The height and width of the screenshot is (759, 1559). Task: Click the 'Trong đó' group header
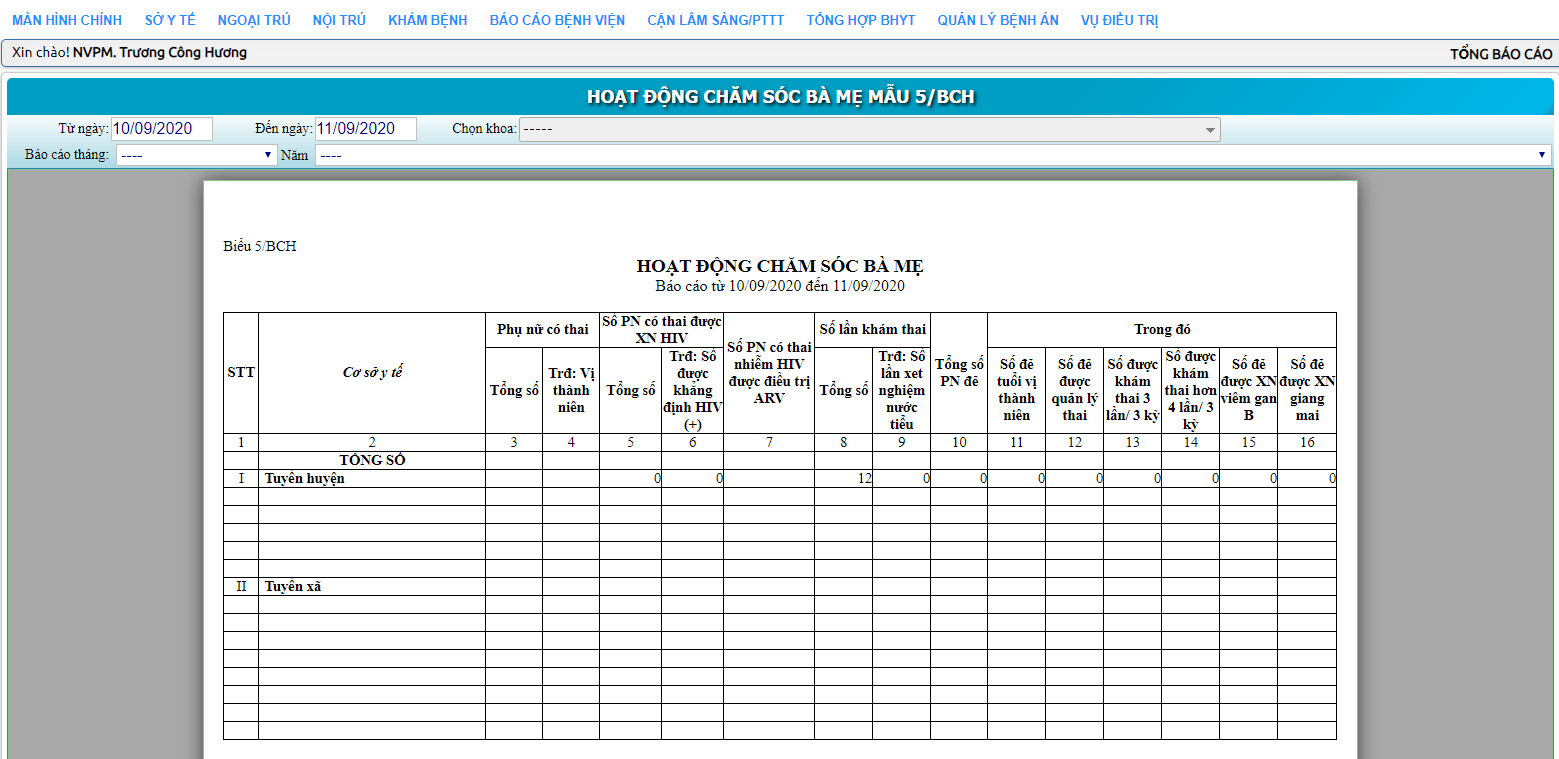1162,330
